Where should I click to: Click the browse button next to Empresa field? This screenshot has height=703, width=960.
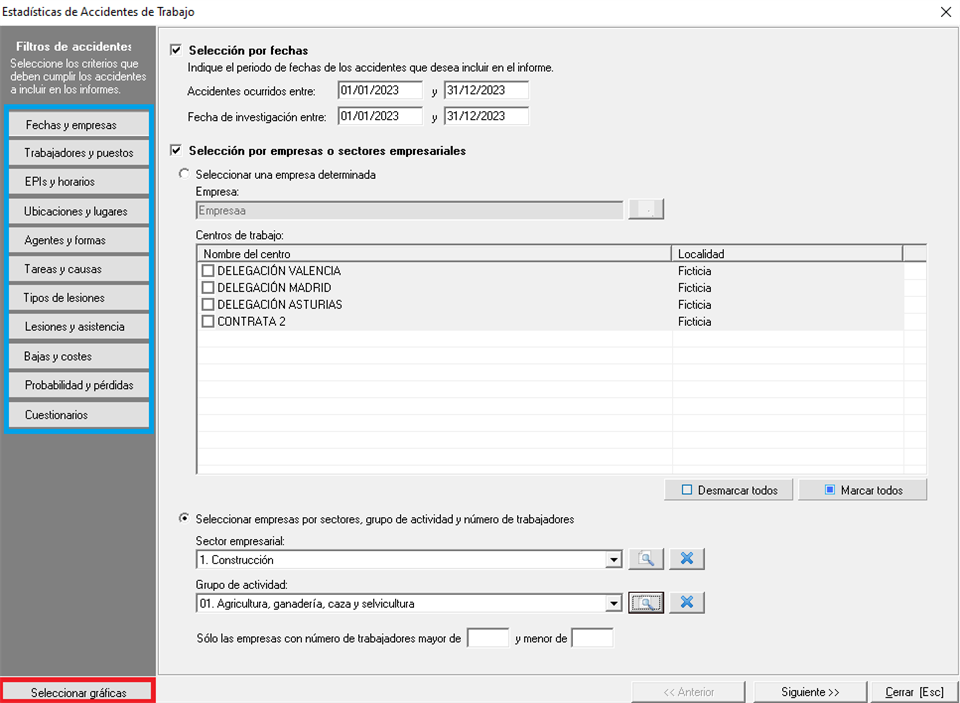(x=646, y=210)
